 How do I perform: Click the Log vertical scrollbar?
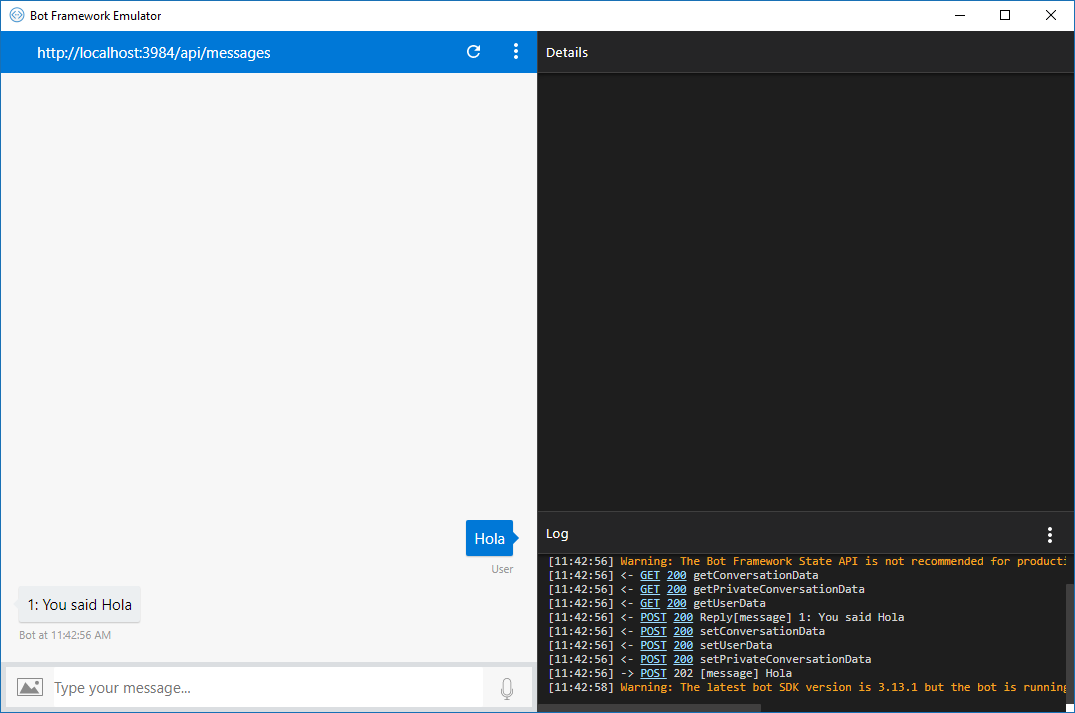1070,643
